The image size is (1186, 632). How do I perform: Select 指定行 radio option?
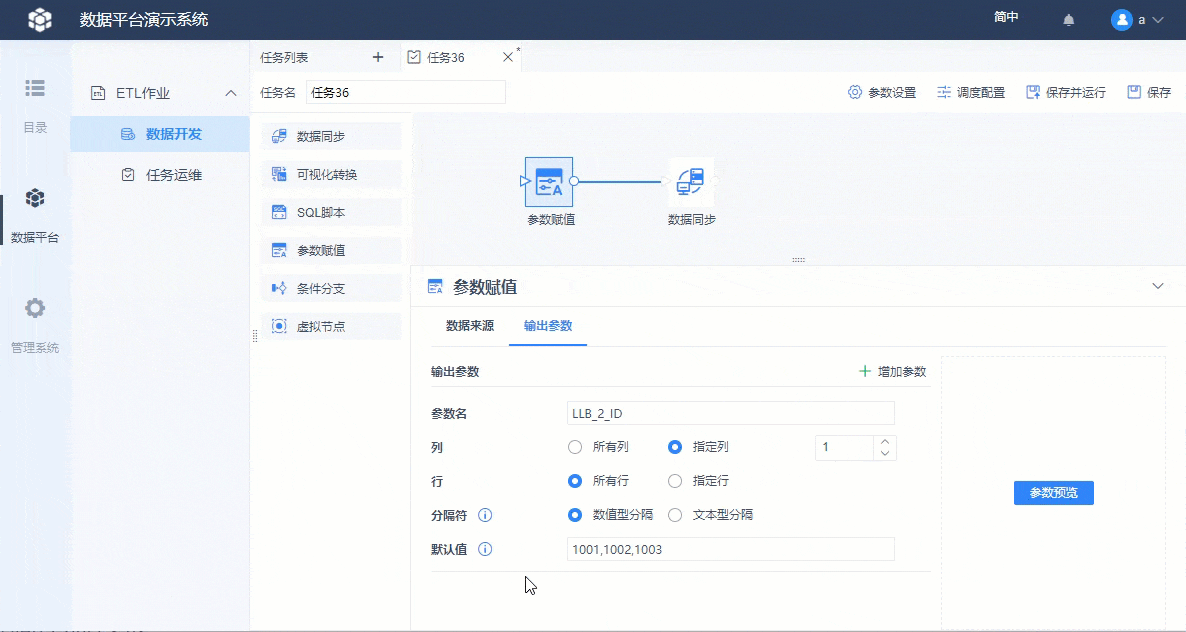(675, 481)
